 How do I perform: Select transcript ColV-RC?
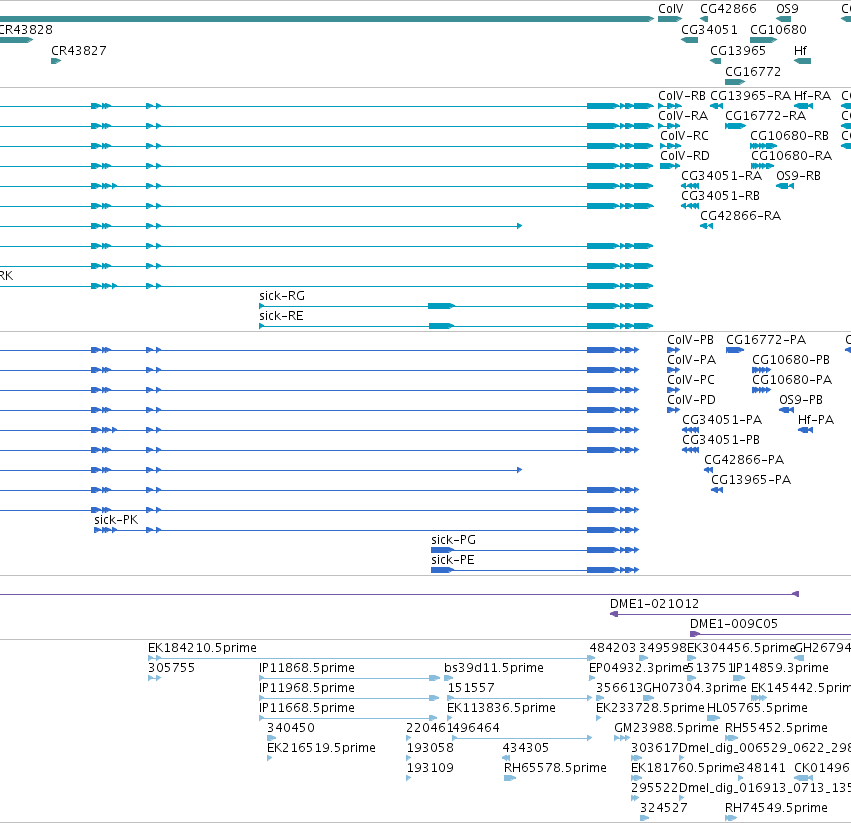(x=684, y=136)
